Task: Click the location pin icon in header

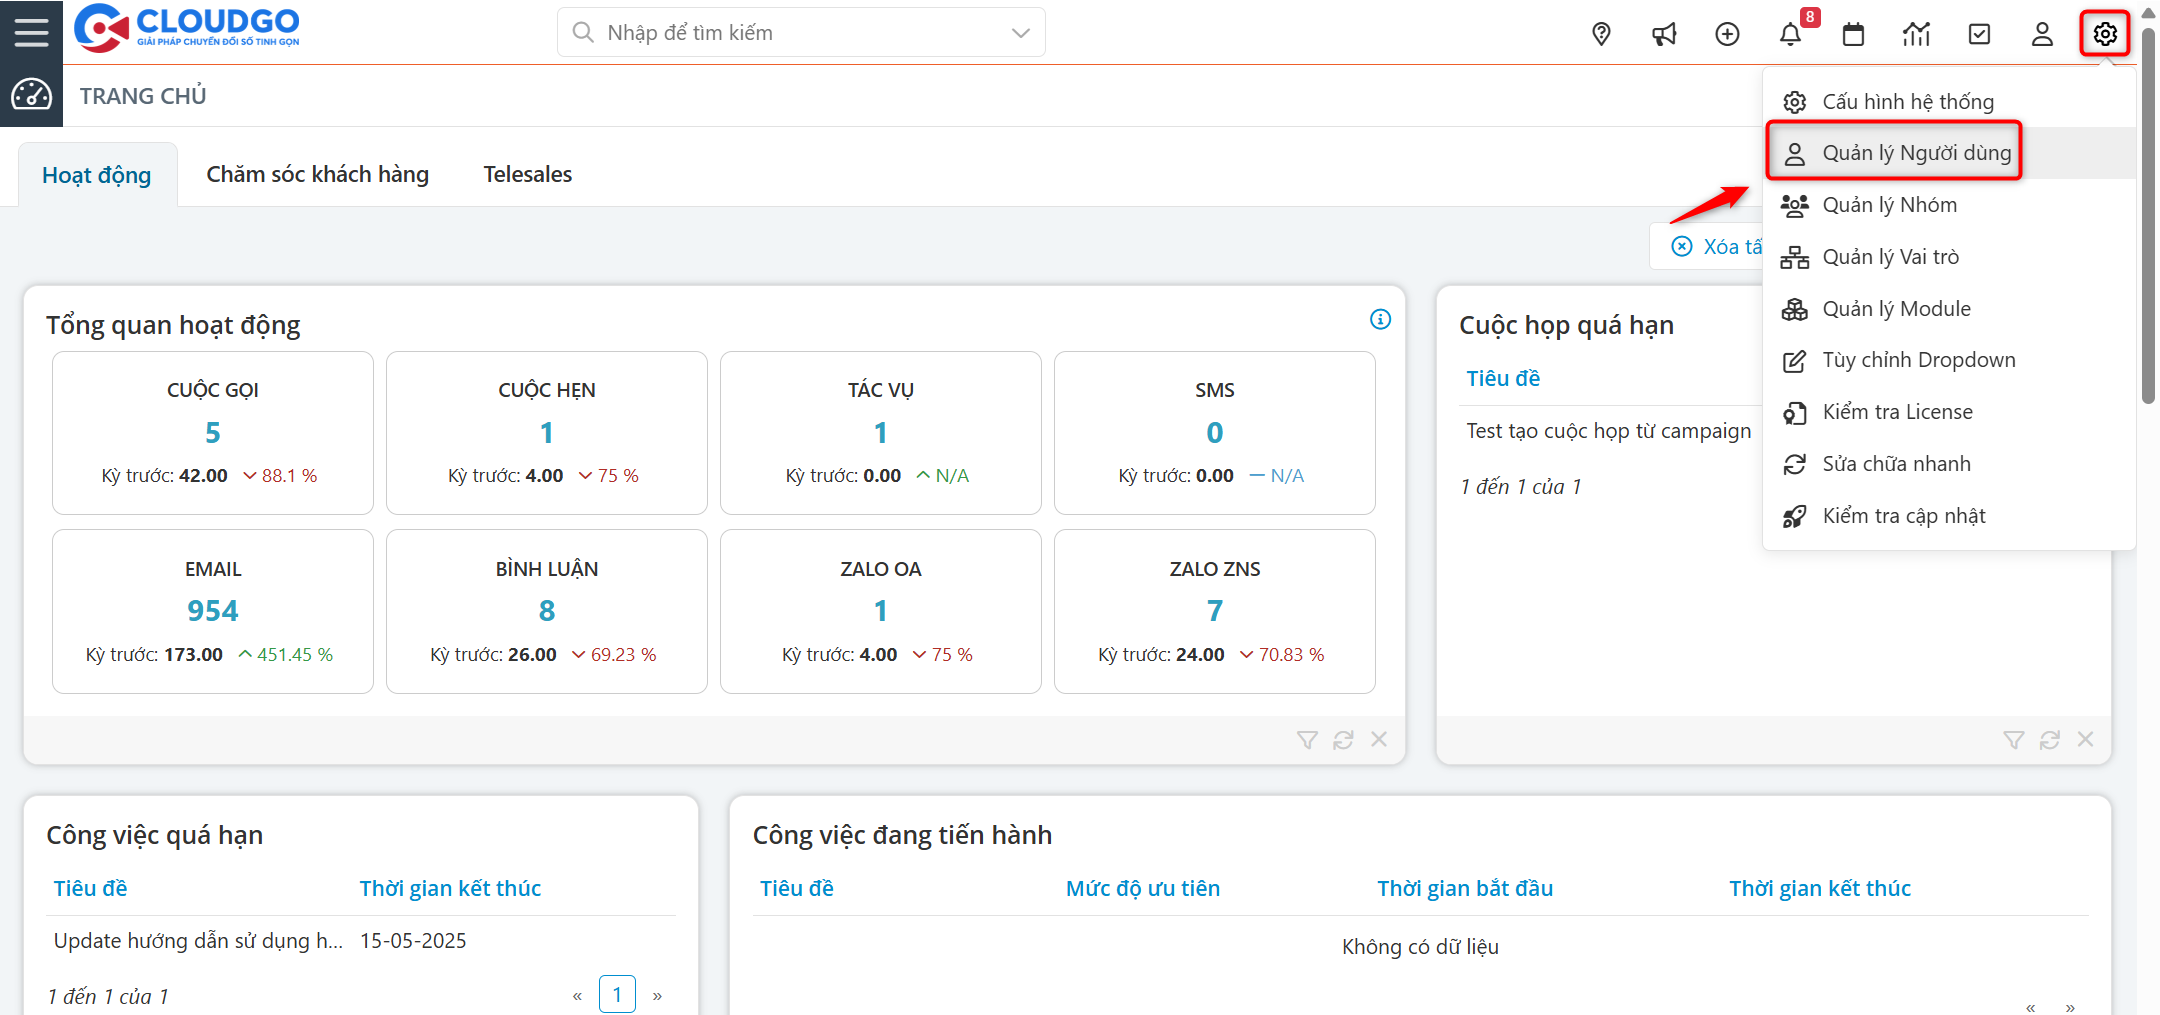Action: (x=1601, y=34)
